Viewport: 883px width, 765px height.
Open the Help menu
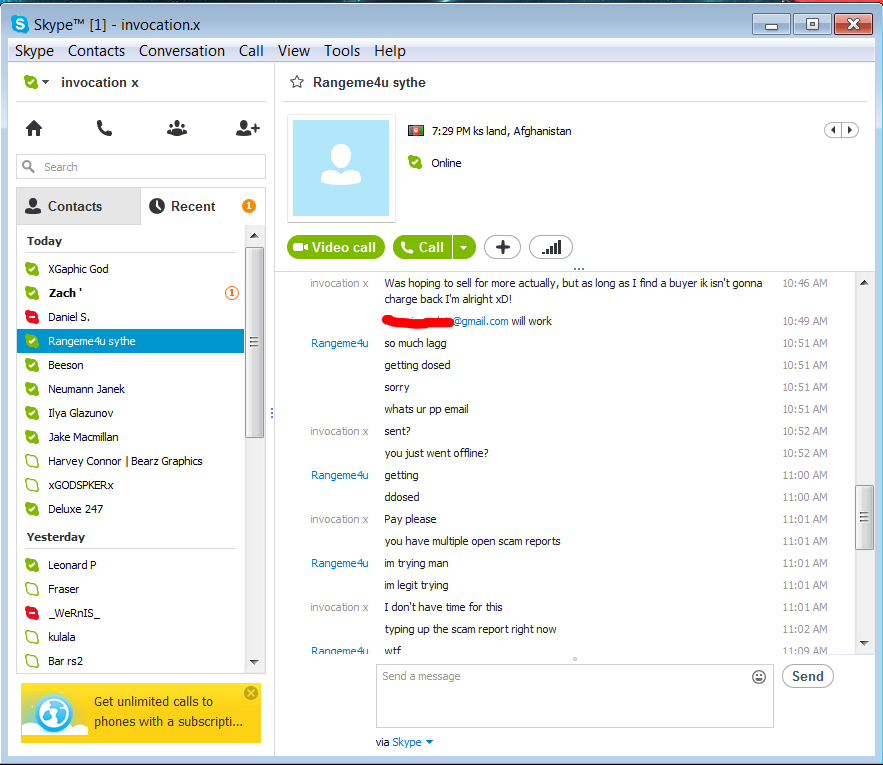tap(390, 51)
